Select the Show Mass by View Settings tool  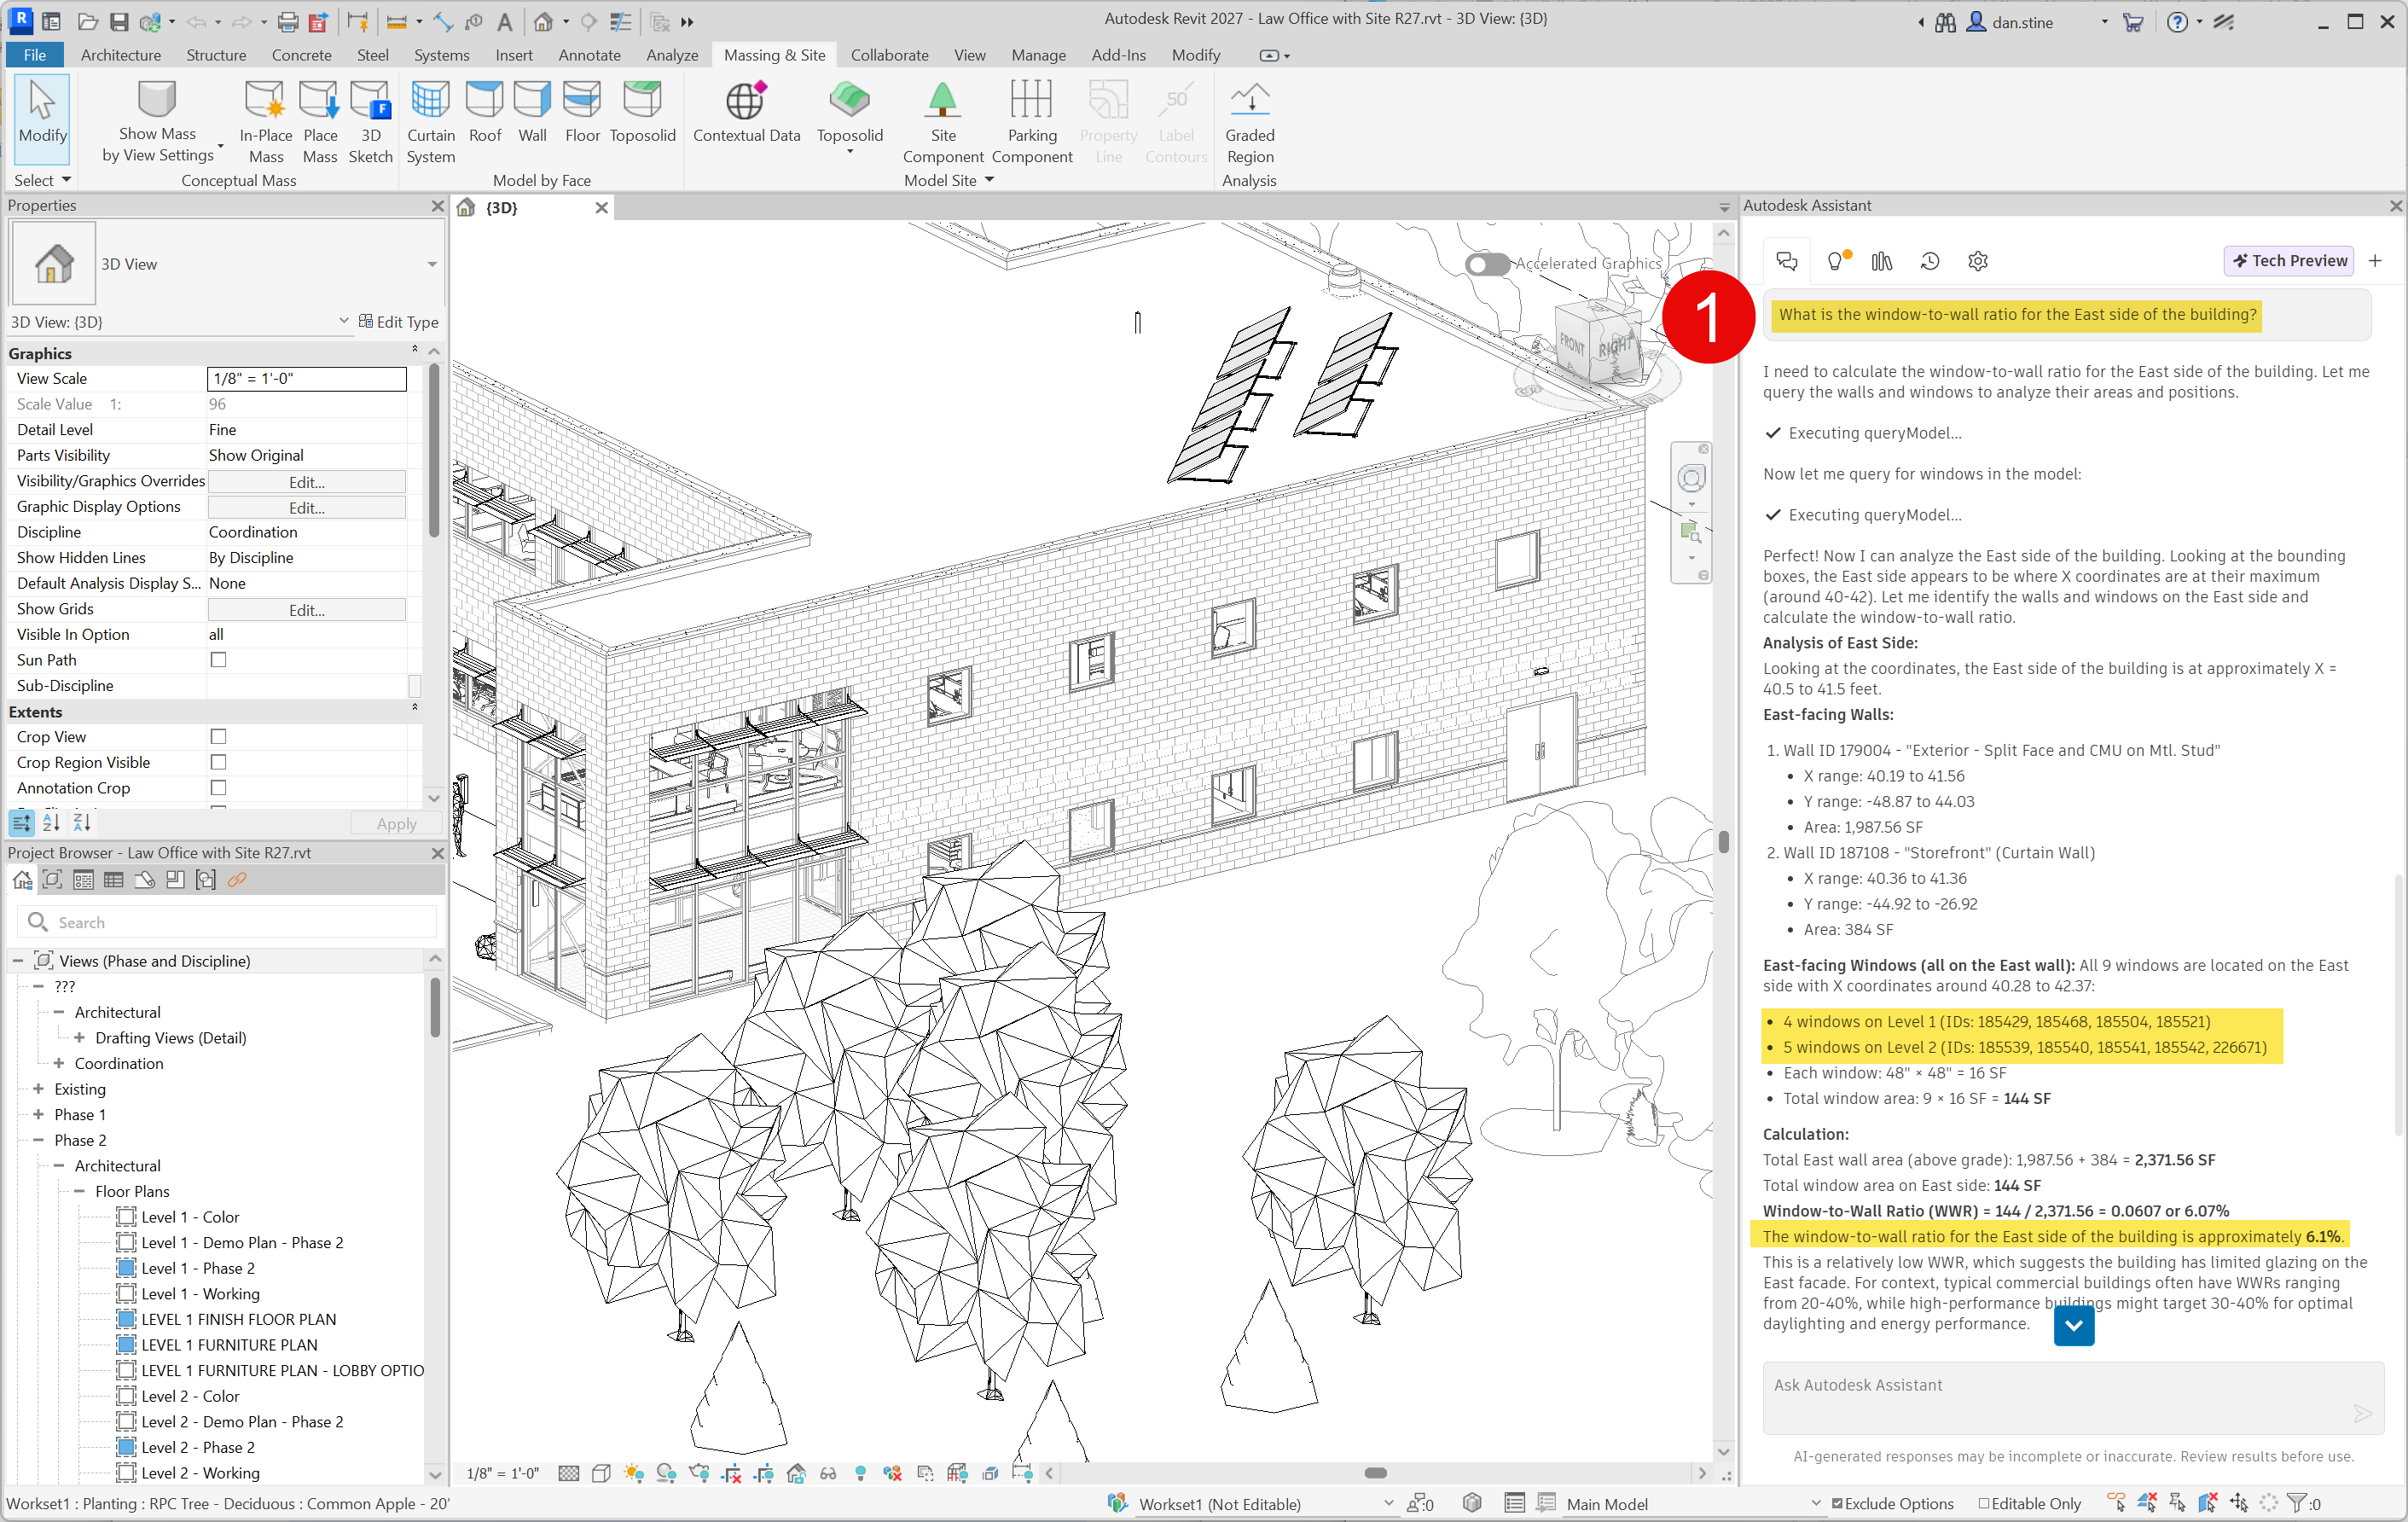coord(158,121)
